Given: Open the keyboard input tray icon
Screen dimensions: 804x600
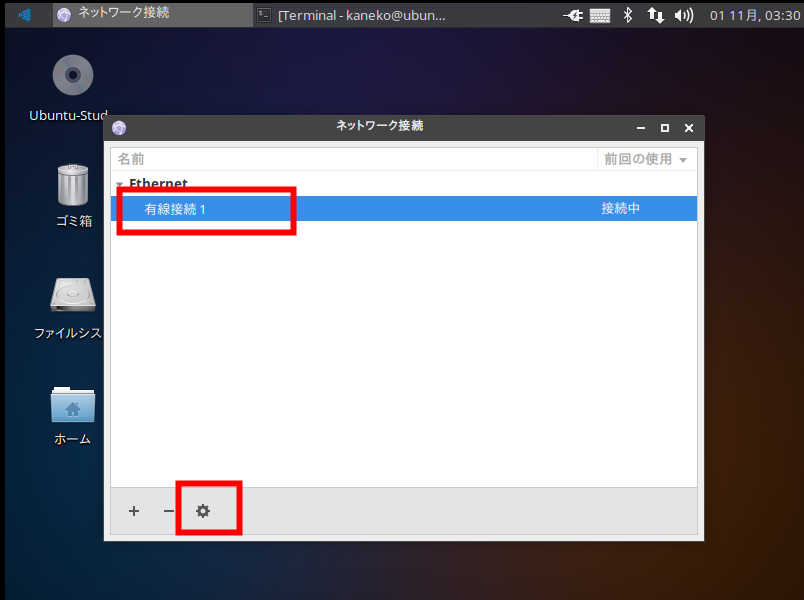Looking at the screenshot, I should [x=600, y=16].
